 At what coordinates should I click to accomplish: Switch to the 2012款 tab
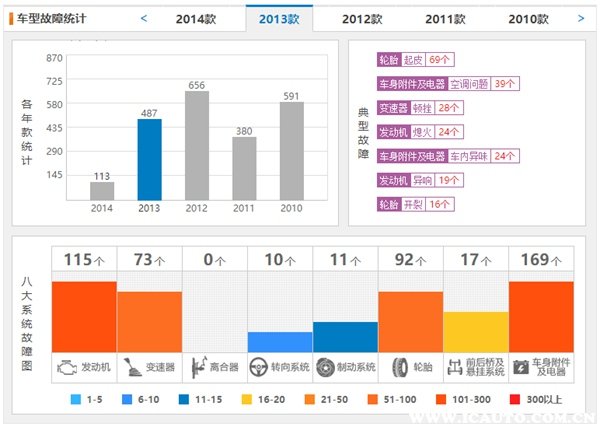[361, 19]
